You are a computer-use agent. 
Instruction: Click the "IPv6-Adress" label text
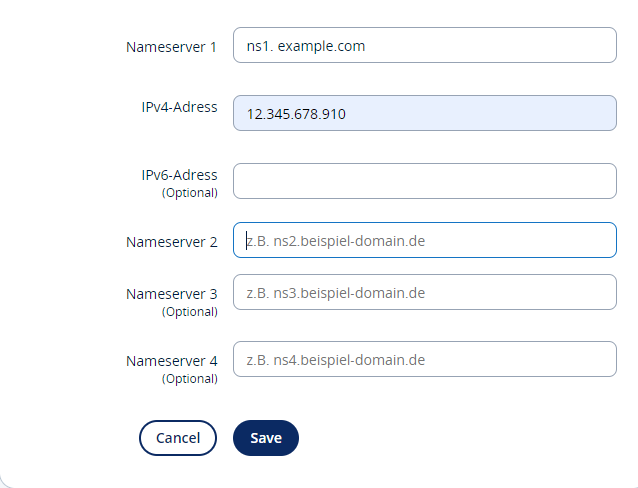point(179,175)
